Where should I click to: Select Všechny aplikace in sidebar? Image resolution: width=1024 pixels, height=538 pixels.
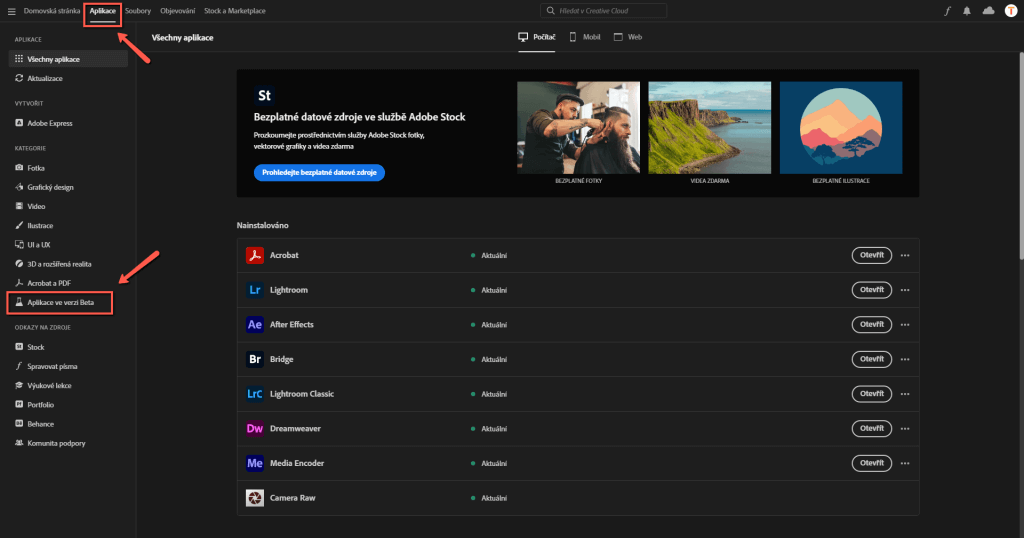coord(68,59)
